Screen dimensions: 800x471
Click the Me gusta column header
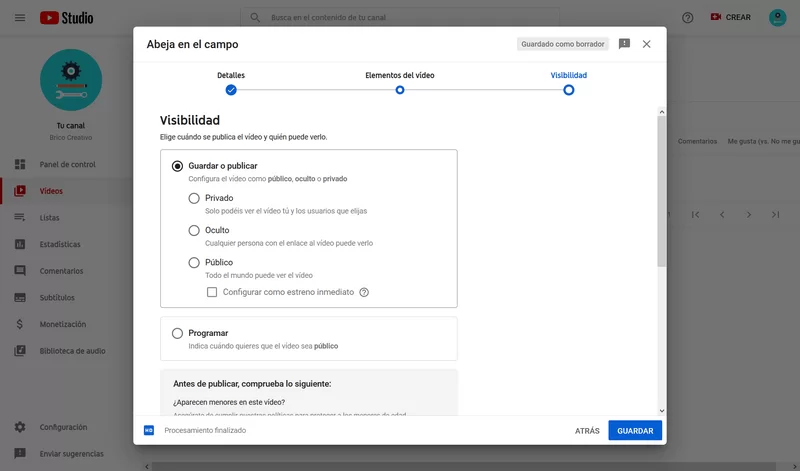point(763,141)
